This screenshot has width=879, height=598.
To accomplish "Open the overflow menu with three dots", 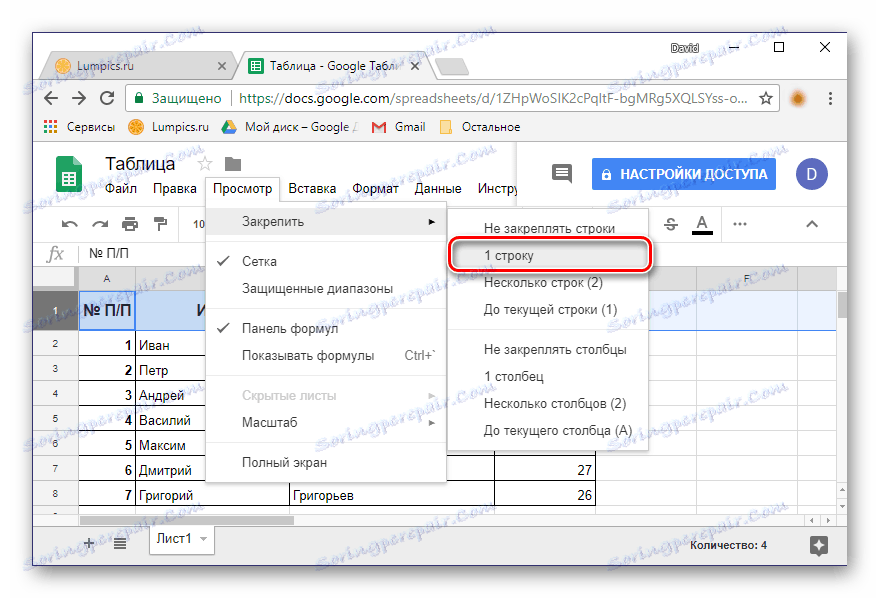I will point(742,224).
